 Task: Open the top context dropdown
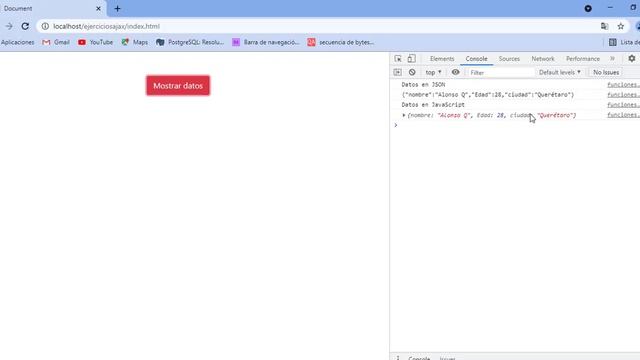(433, 72)
